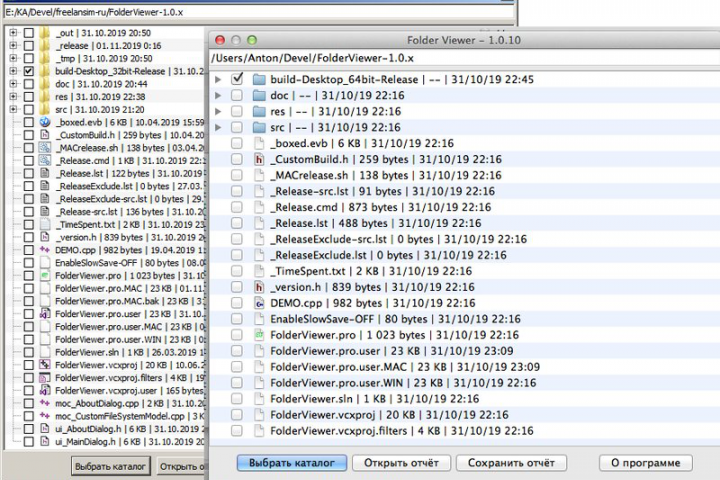The width and height of the screenshot is (720, 480).
Task: Check the FolderViewer.sln checkbox in Mac window
Action: tap(237, 399)
